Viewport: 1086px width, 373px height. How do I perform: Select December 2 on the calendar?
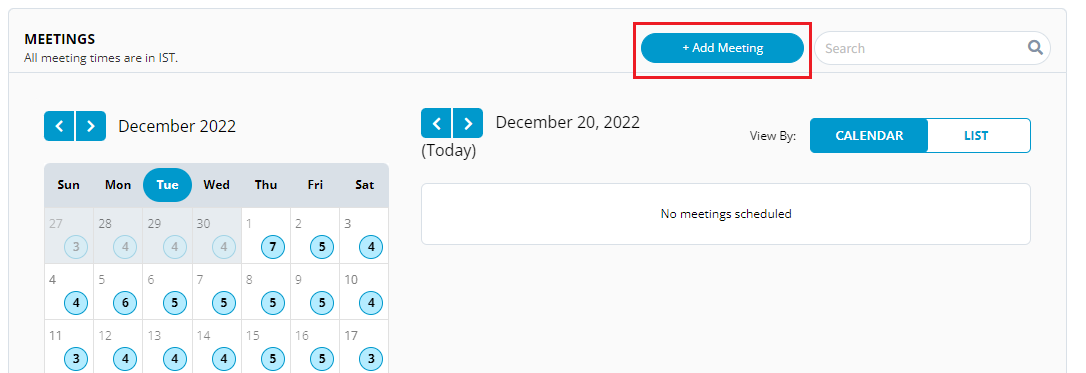click(x=314, y=235)
